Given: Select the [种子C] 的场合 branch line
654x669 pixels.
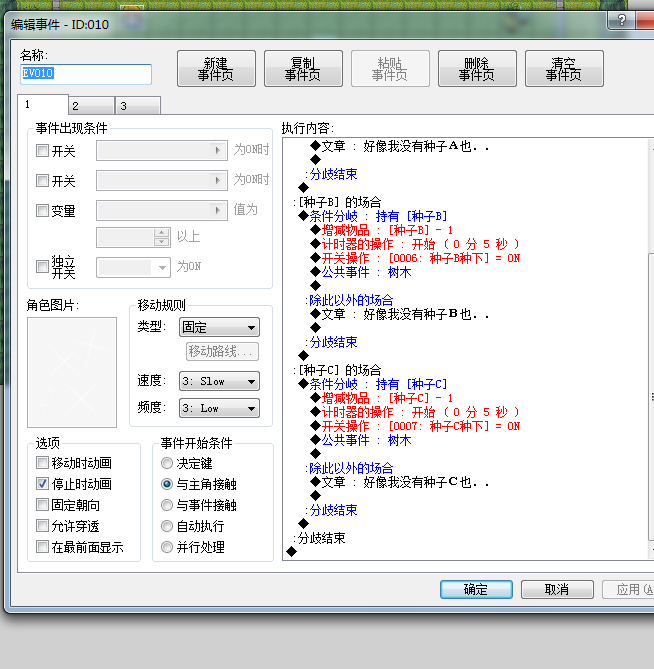Looking at the screenshot, I should click(x=337, y=370).
